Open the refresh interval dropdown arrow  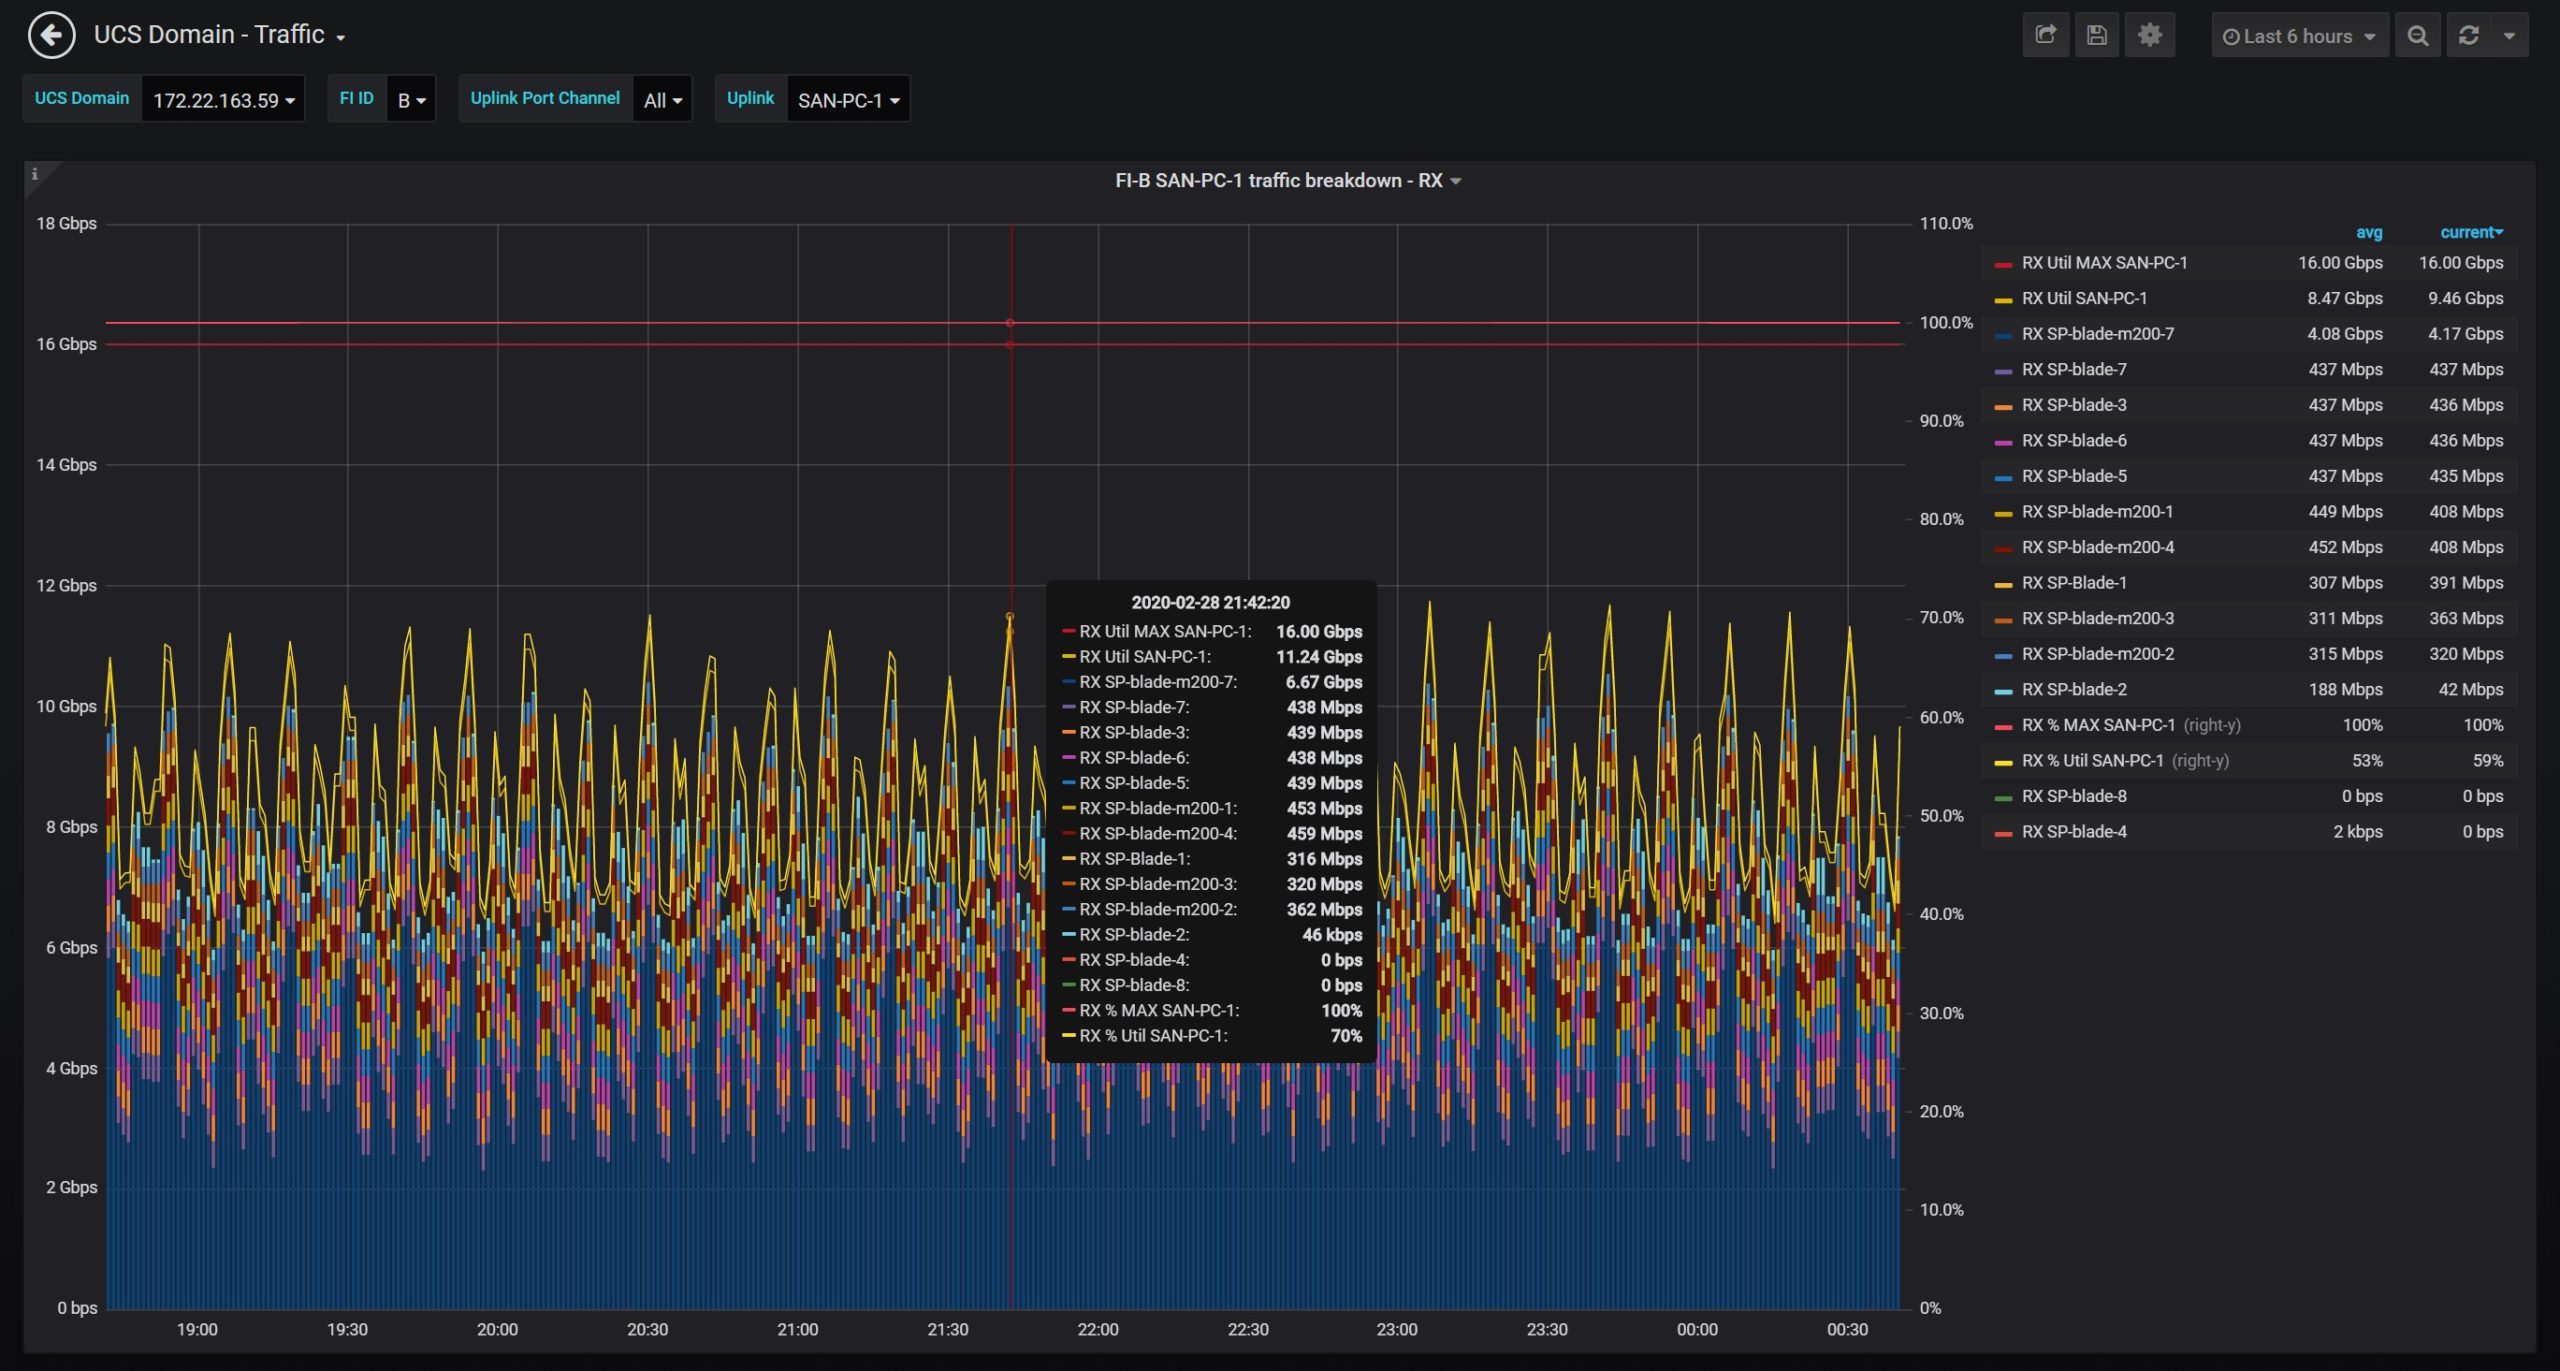(2509, 36)
